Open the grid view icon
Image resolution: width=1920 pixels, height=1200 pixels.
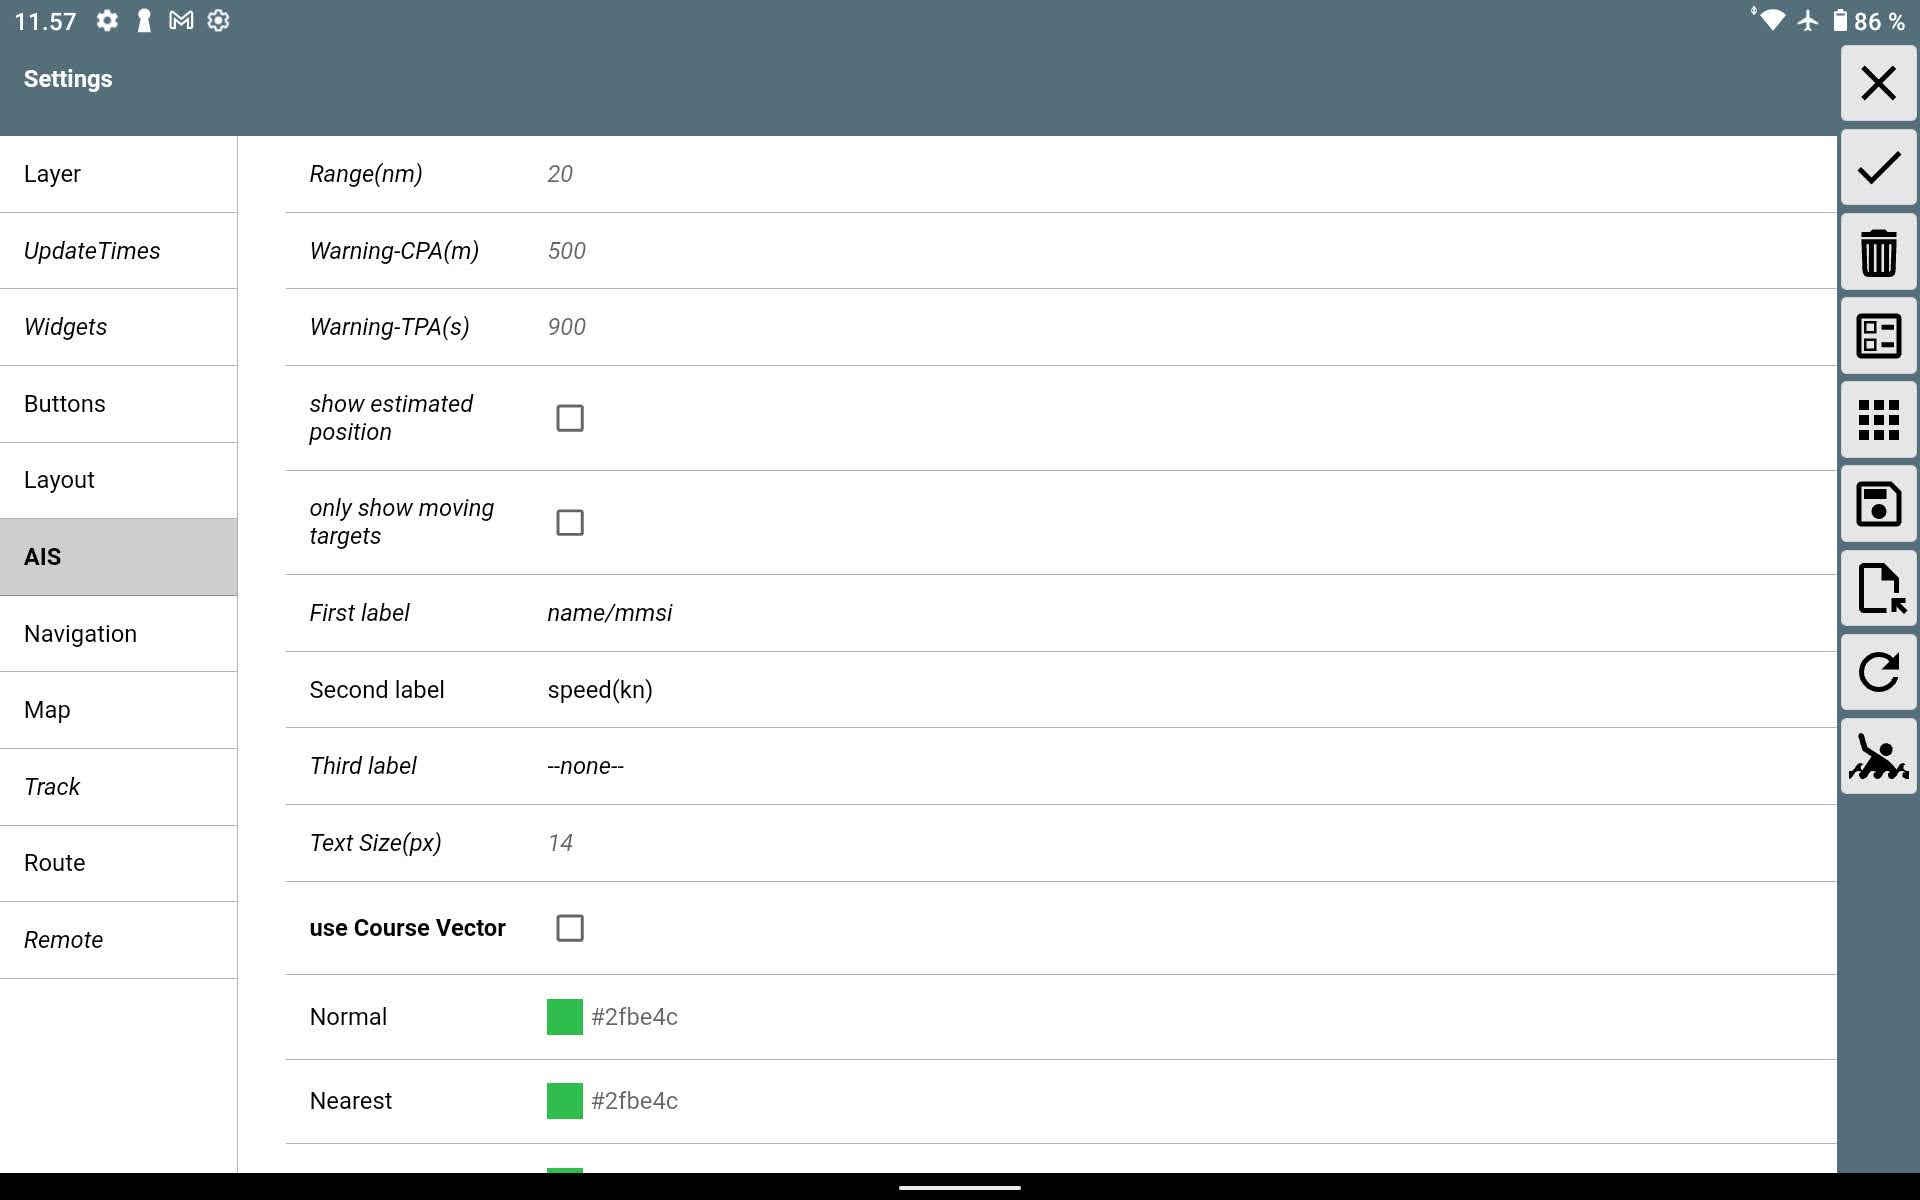click(x=1878, y=420)
